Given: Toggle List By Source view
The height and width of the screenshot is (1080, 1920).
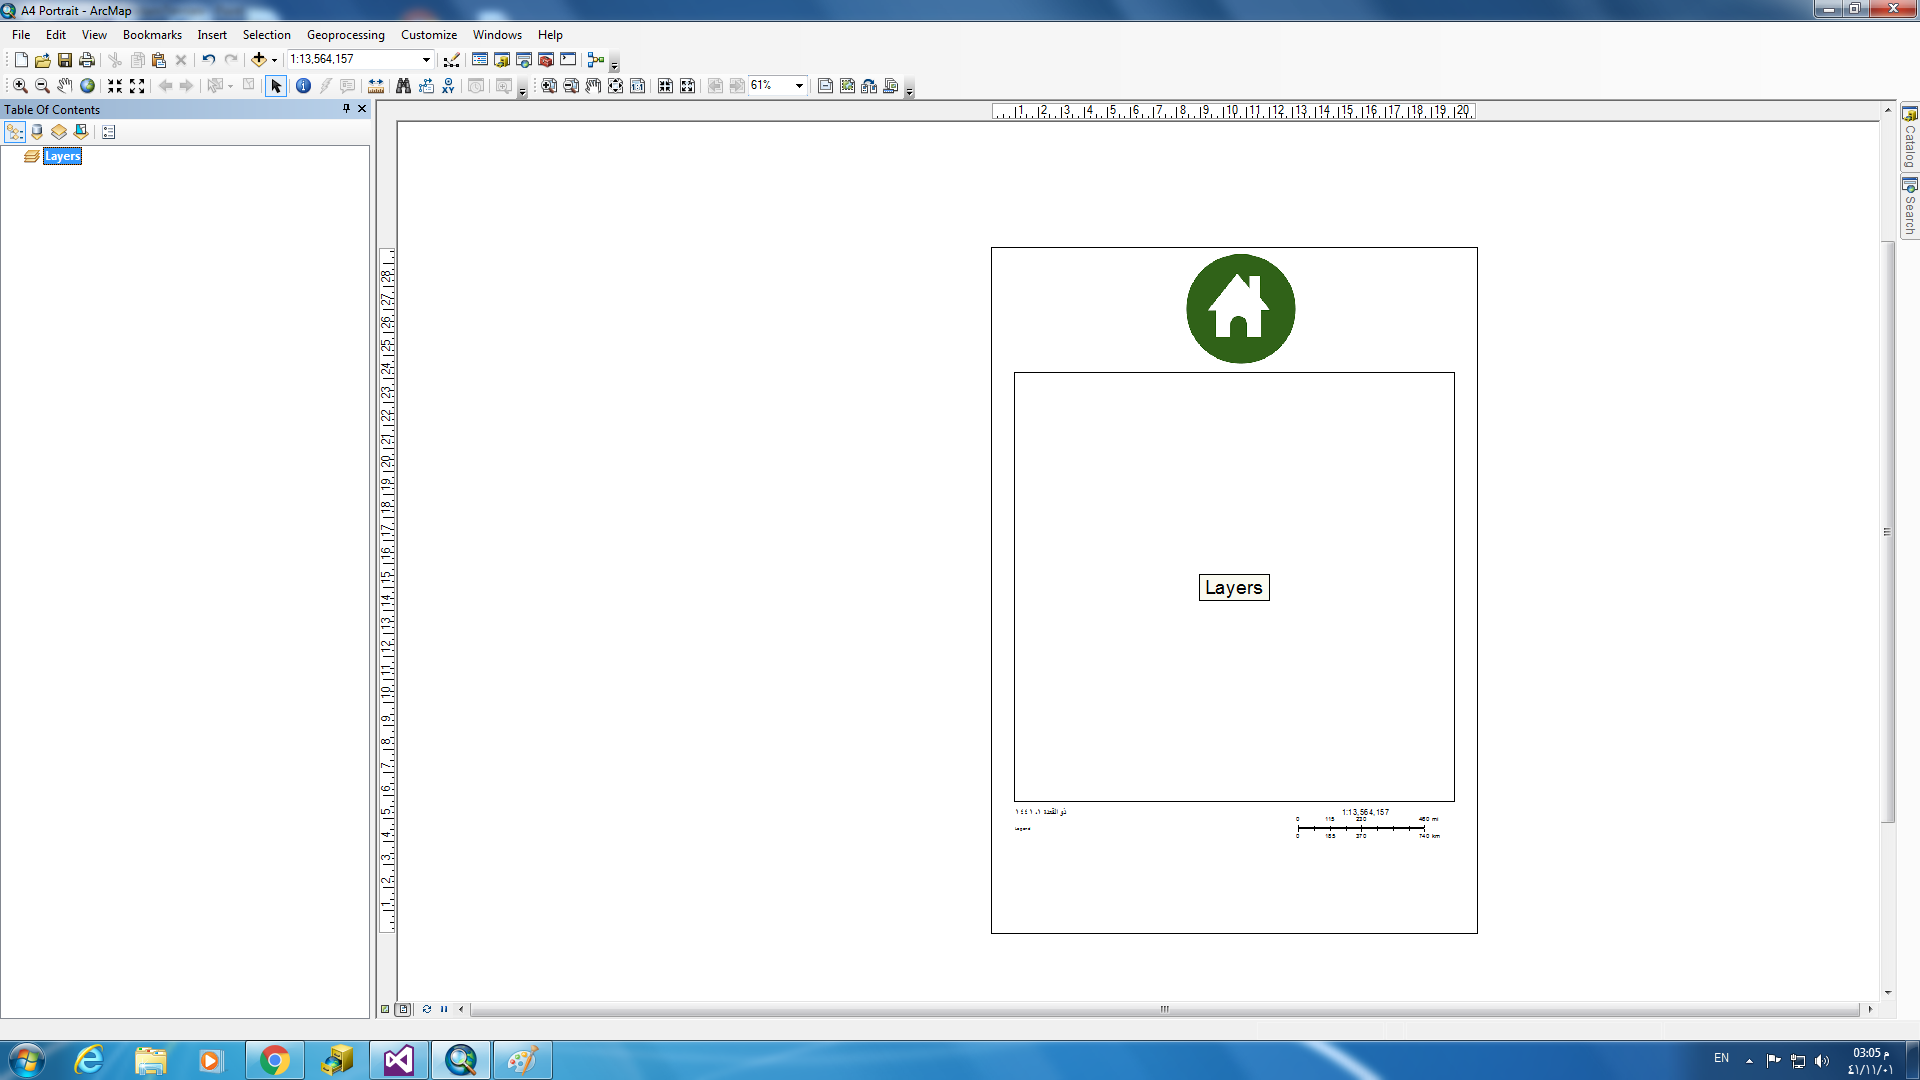Looking at the screenshot, I should coord(37,132).
